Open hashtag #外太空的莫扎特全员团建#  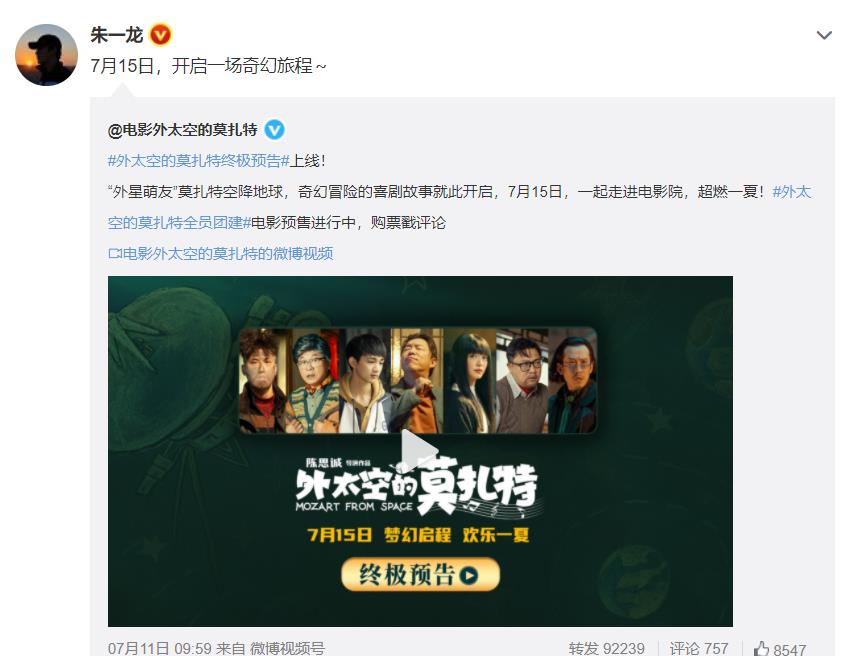pos(459,207)
